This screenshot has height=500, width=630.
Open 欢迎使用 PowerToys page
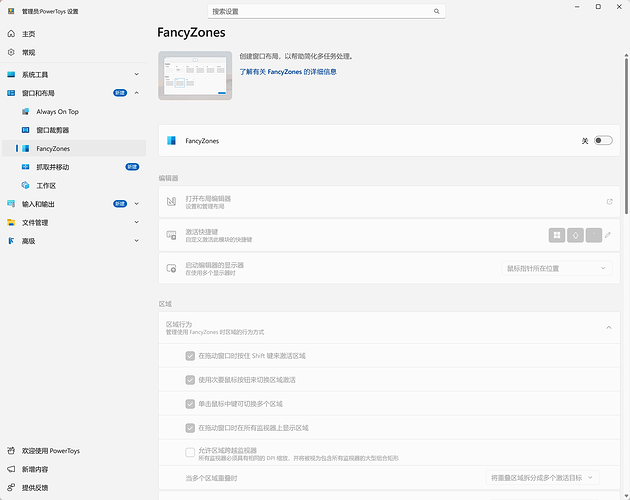click(74, 451)
